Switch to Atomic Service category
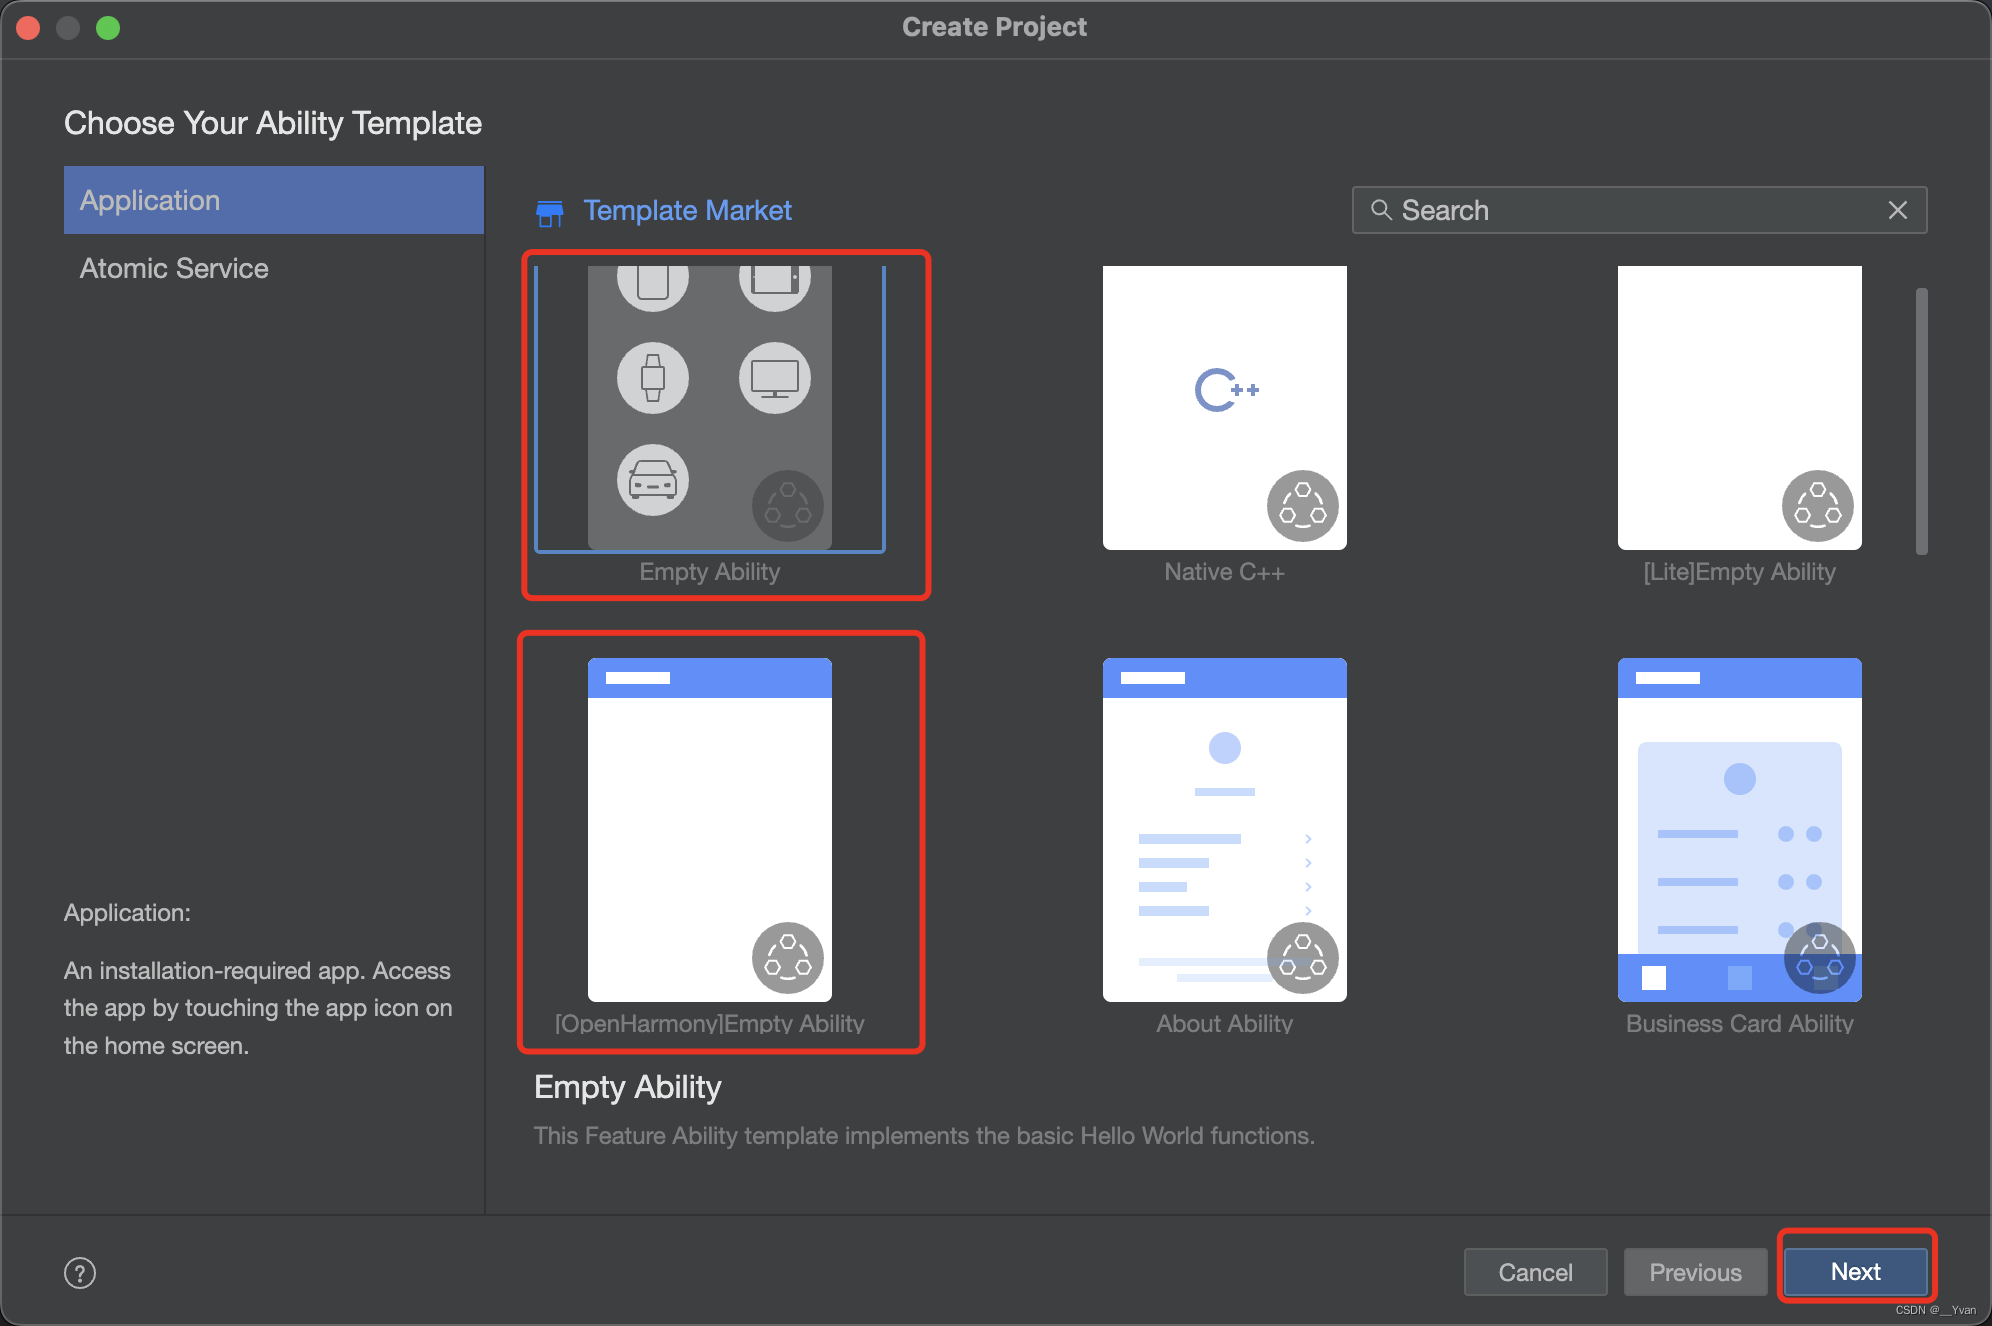This screenshot has width=1992, height=1326. click(174, 268)
